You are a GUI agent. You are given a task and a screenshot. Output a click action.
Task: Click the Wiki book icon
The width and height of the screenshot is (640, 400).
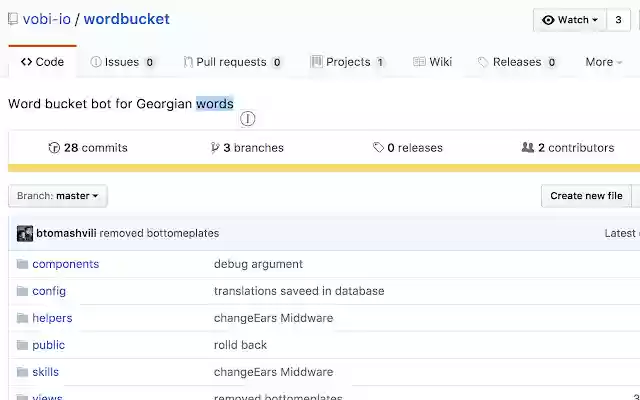419,62
